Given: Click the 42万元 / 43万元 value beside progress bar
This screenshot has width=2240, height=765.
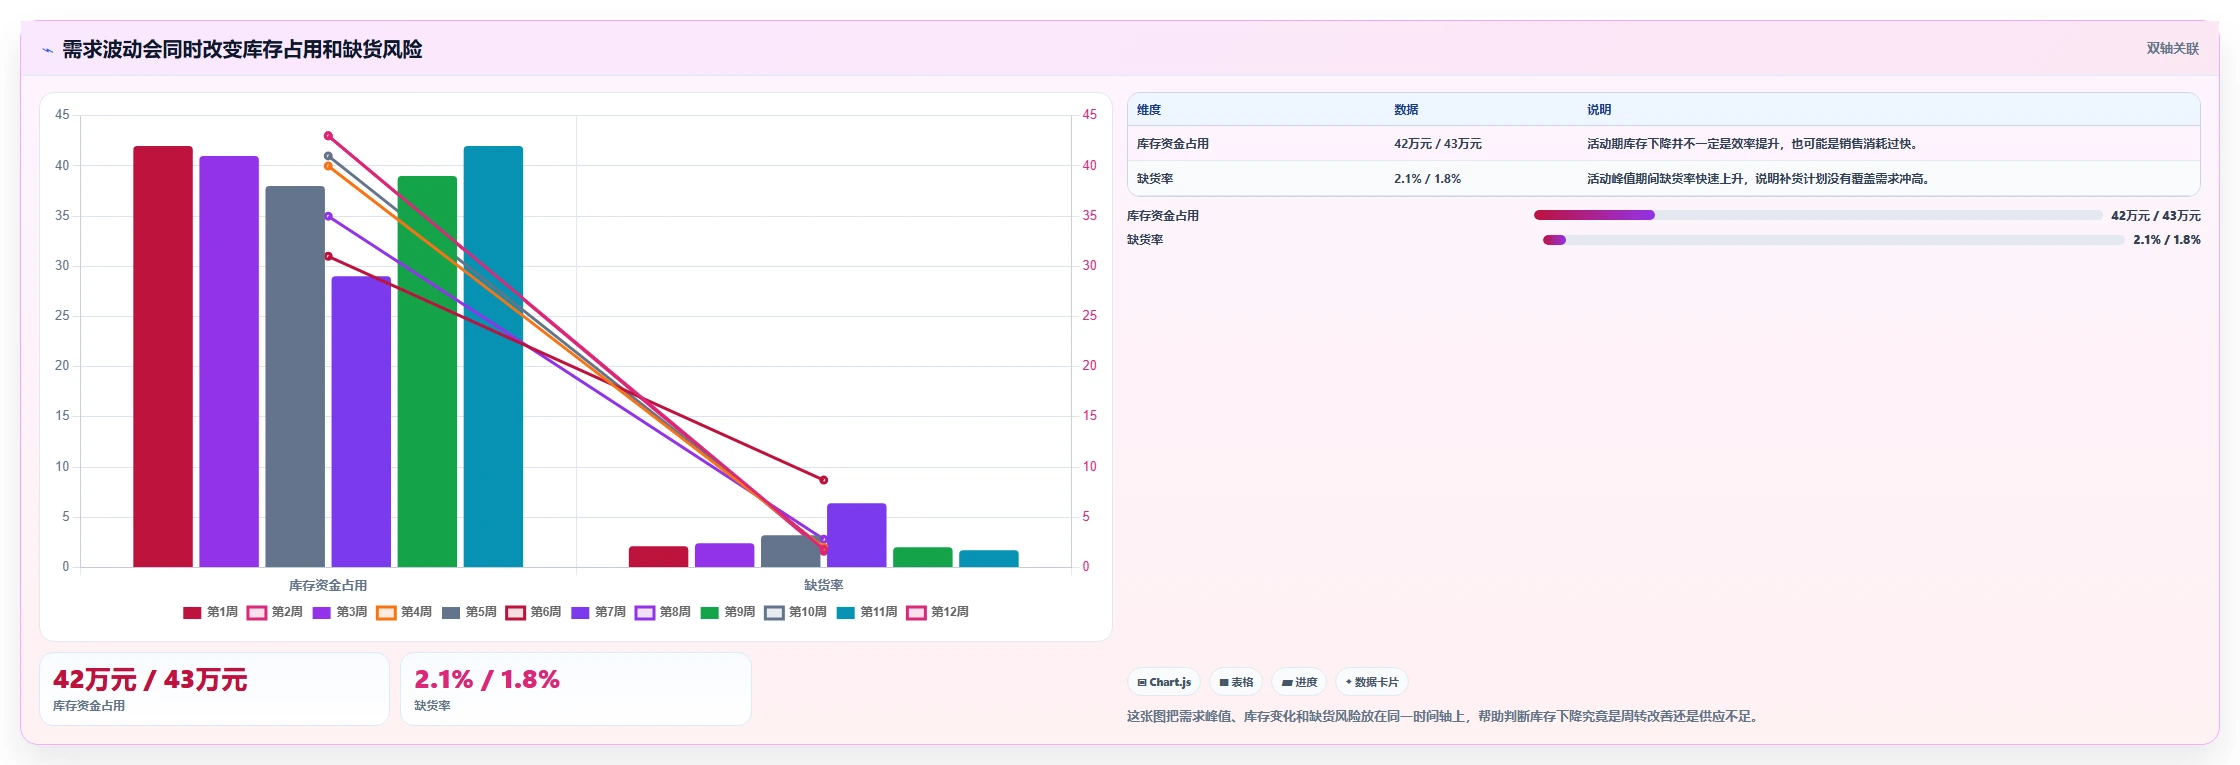Looking at the screenshot, I should click(2156, 215).
